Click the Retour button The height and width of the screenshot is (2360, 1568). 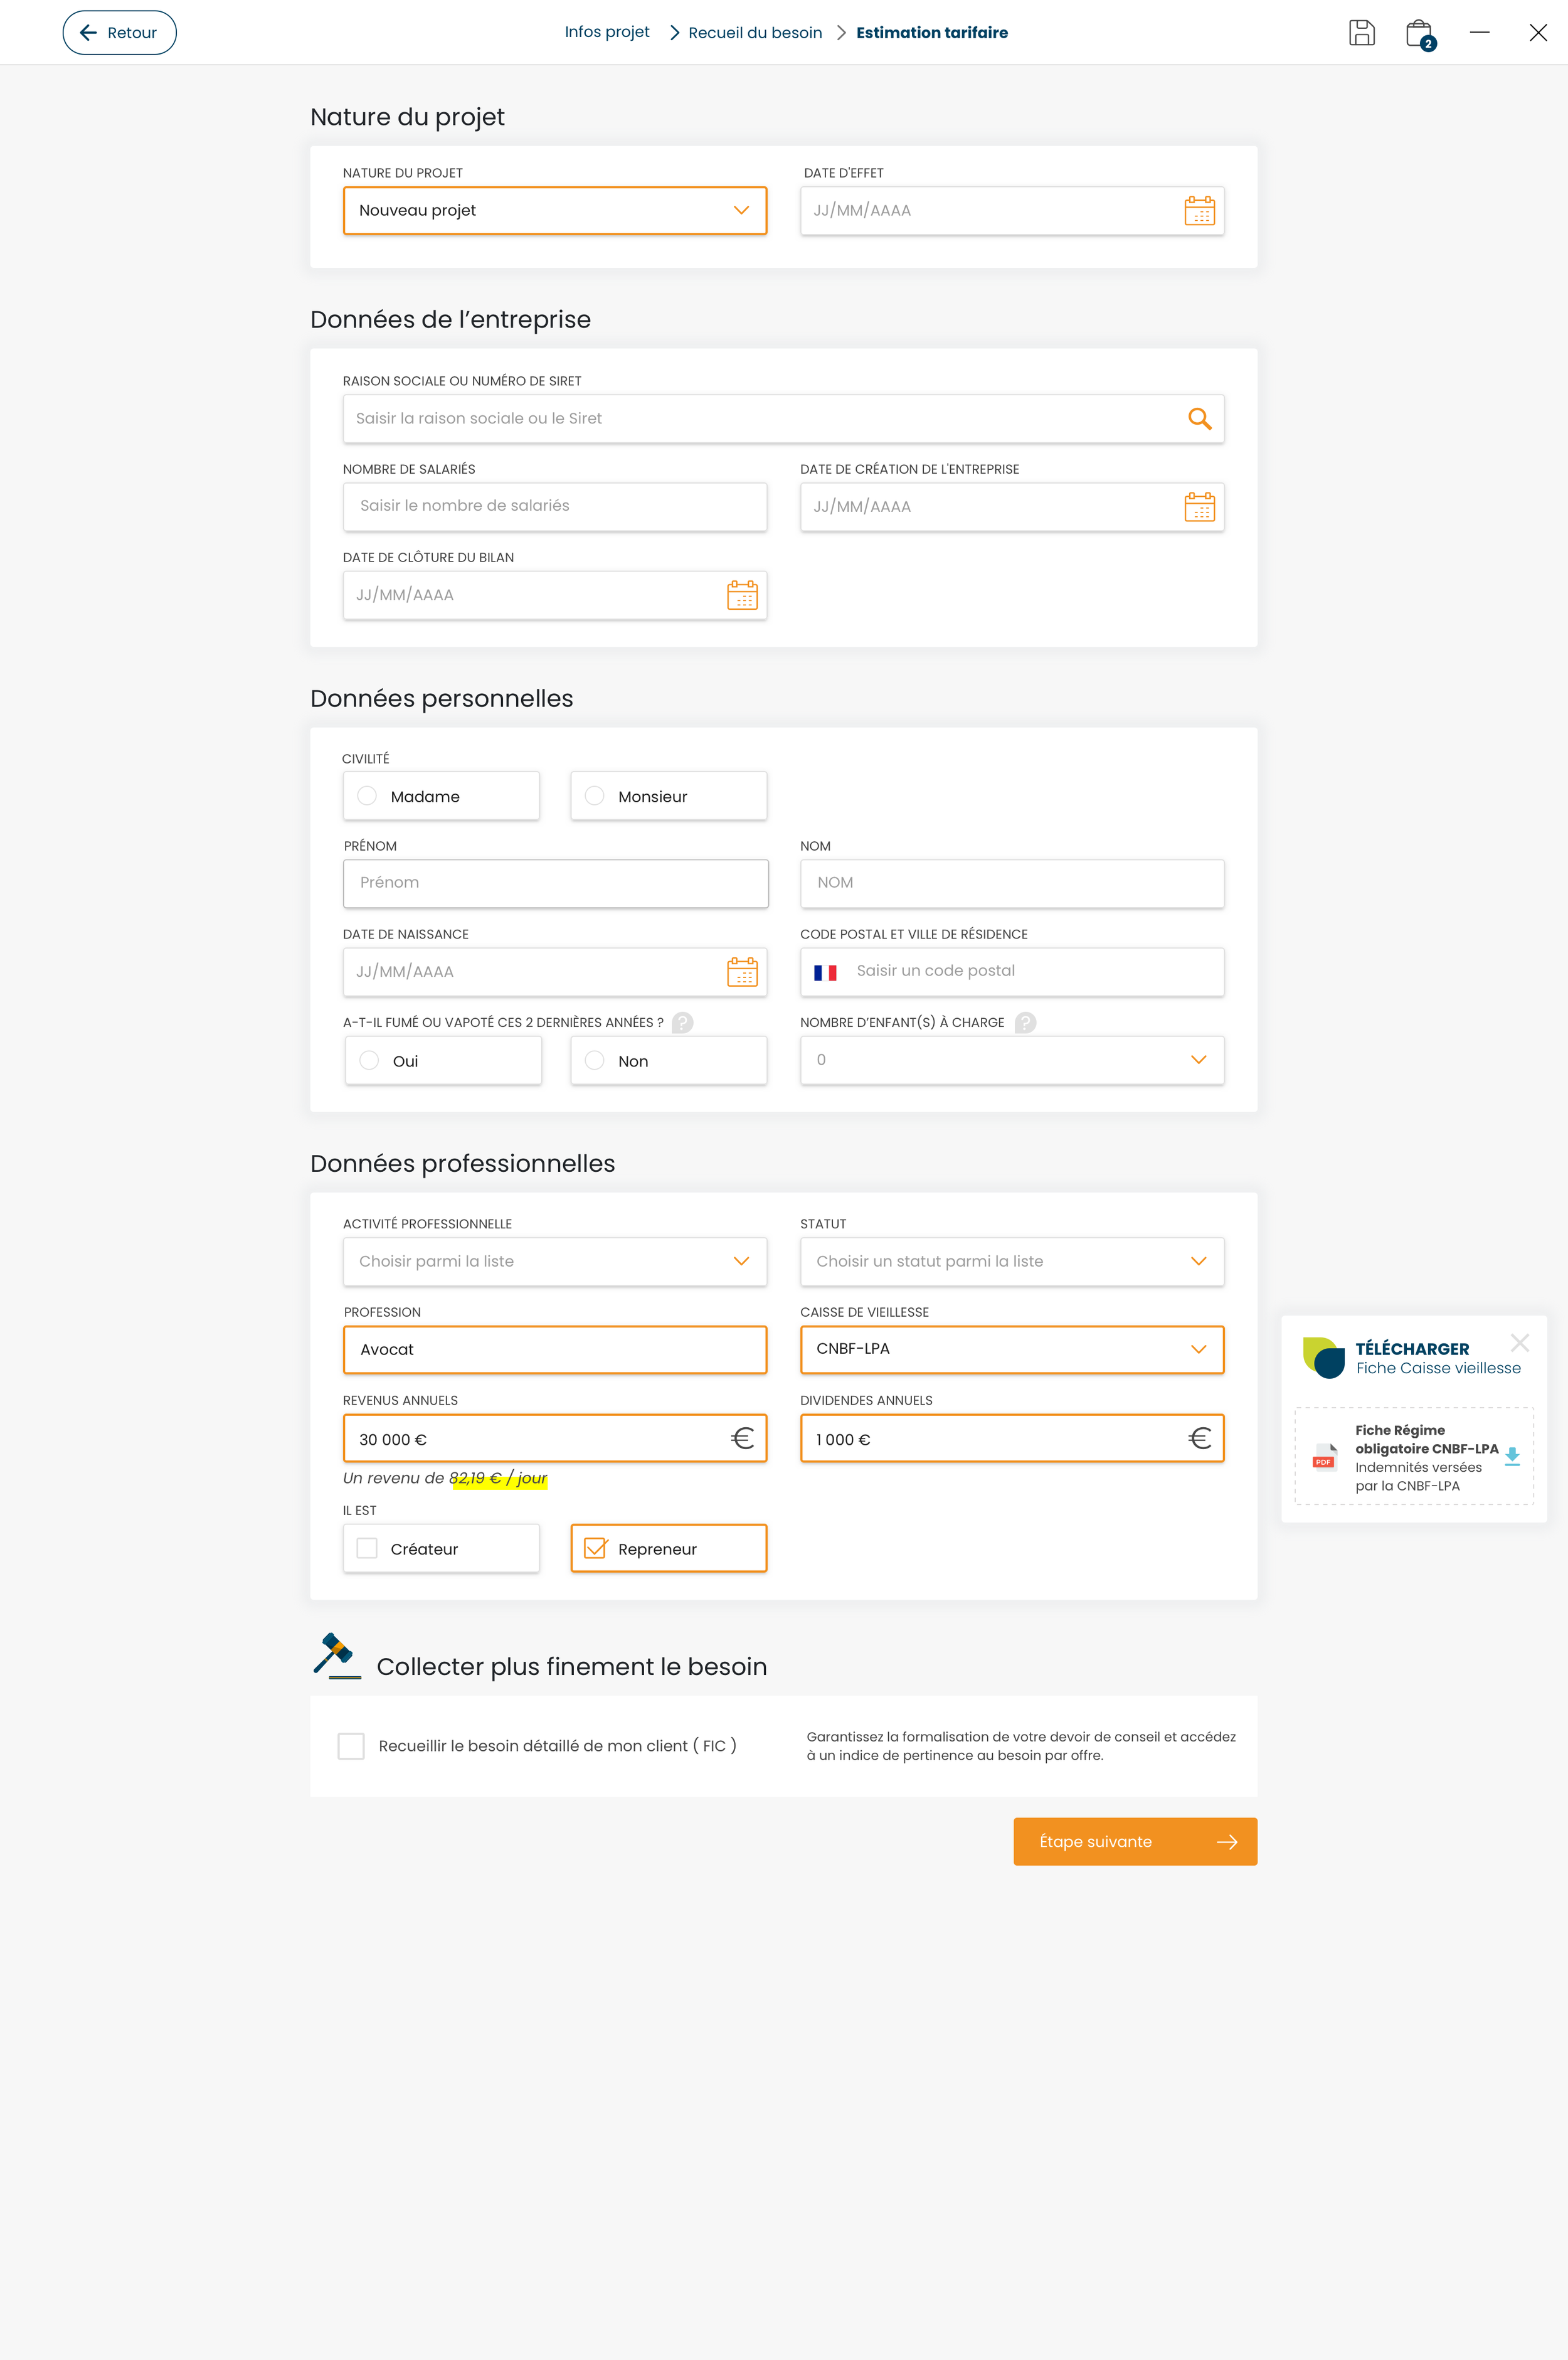point(119,33)
